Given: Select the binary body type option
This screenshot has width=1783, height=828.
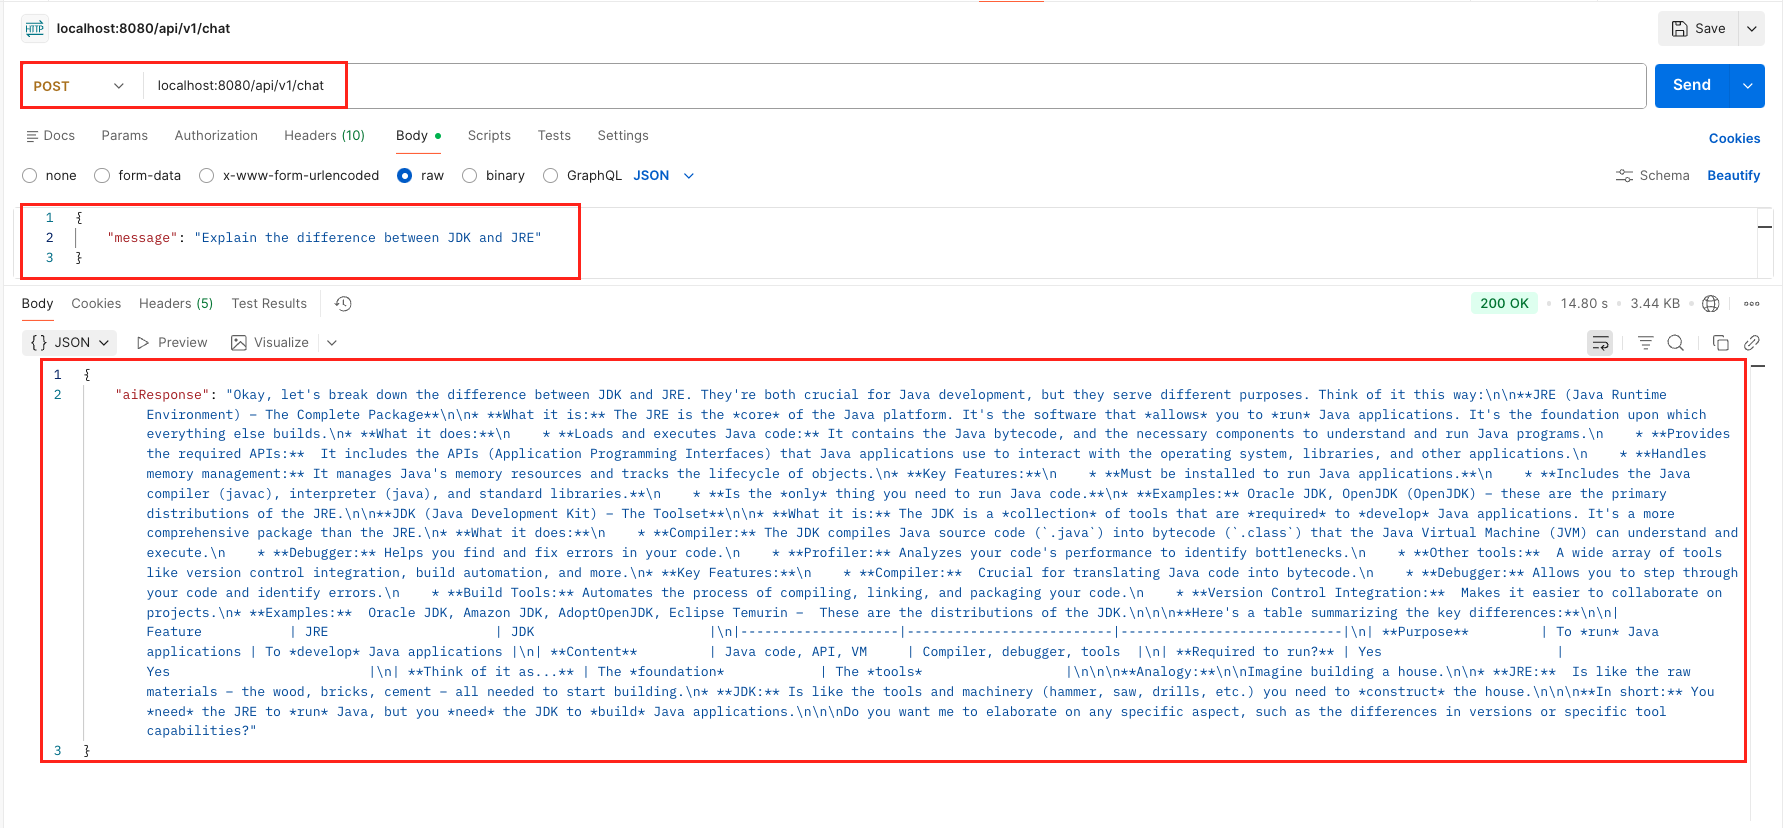Looking at the screenshot, I should (x=470, y=176).
